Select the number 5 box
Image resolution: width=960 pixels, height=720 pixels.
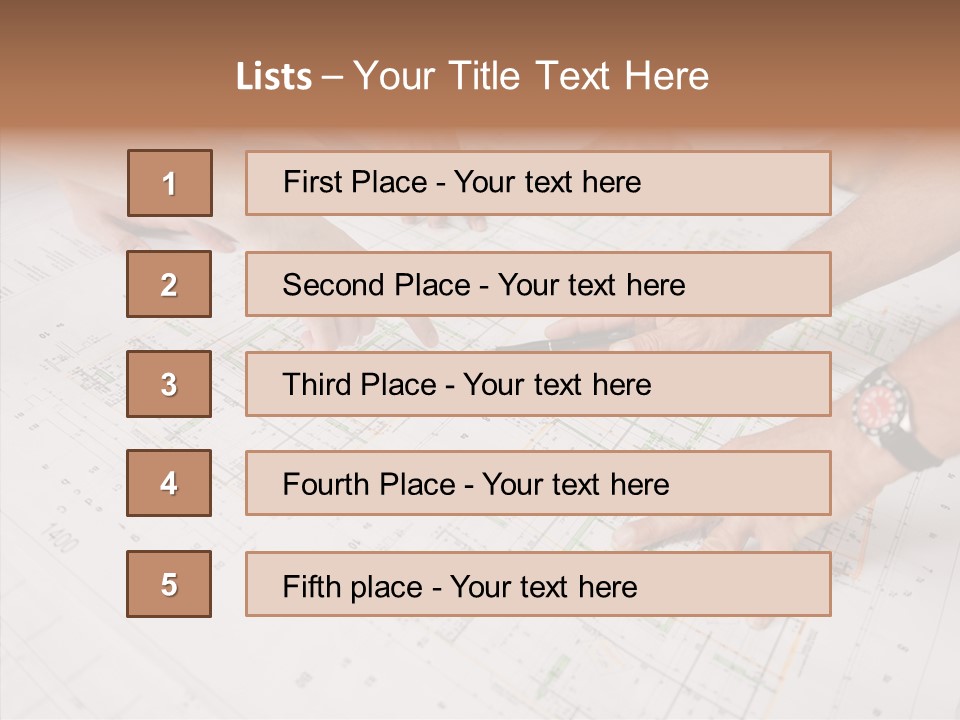169,584
